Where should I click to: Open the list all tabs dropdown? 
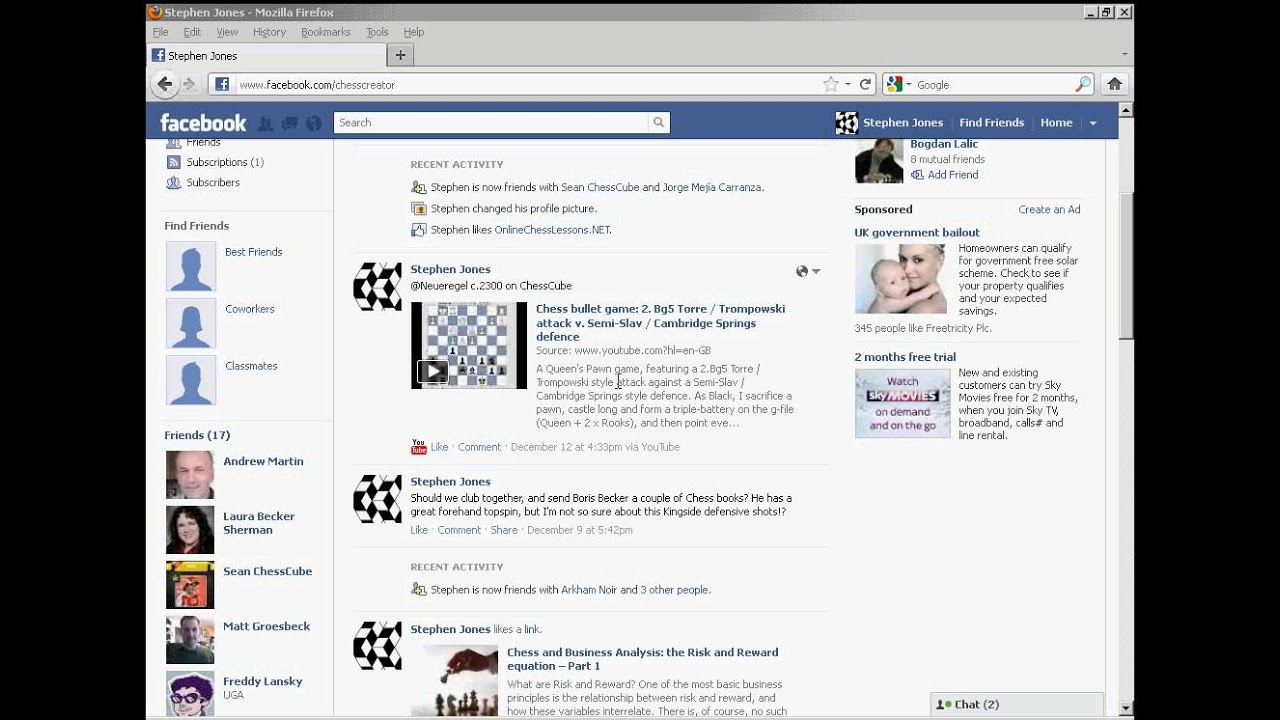pos(1125,55)
